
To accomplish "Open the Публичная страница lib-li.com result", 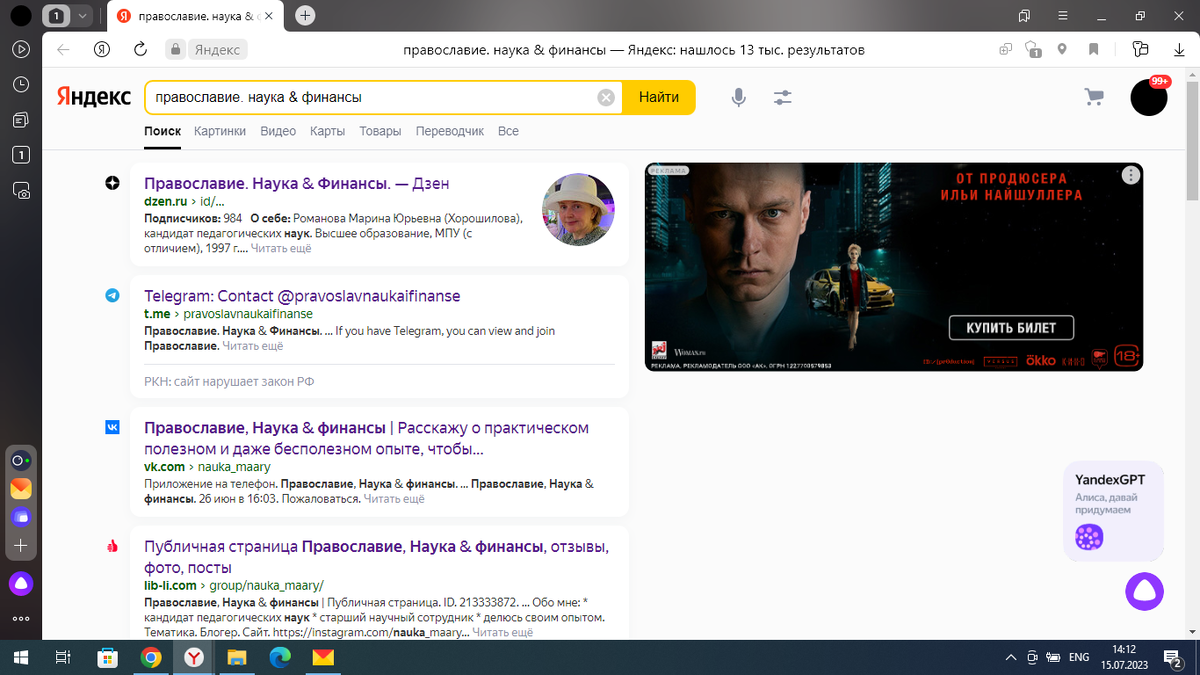I will coord(376,557).
